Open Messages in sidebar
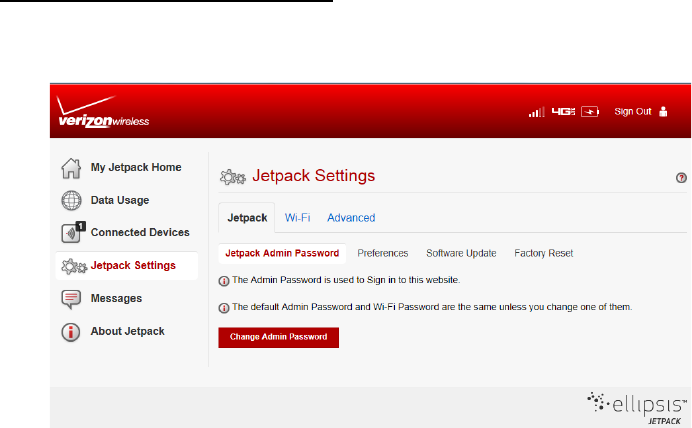 pyautogui.click(x=116, y=298)
